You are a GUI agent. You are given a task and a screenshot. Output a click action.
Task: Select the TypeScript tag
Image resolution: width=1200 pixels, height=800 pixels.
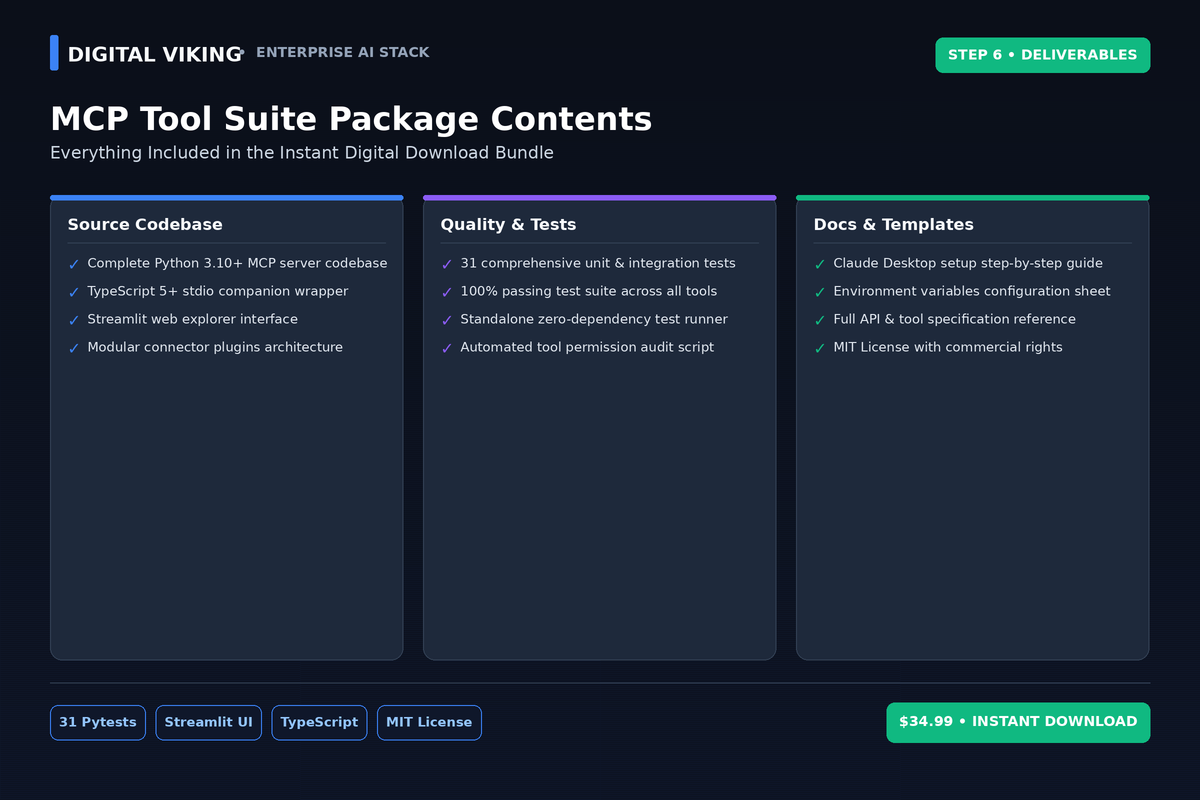pos(319,722)
